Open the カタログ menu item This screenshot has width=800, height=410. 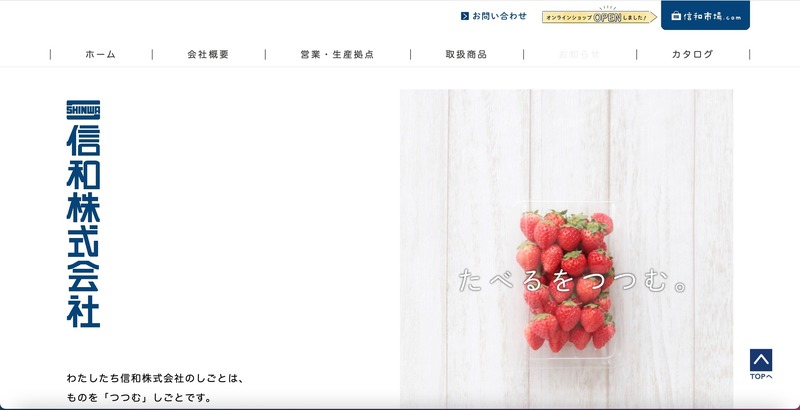[x=692, y=55]
